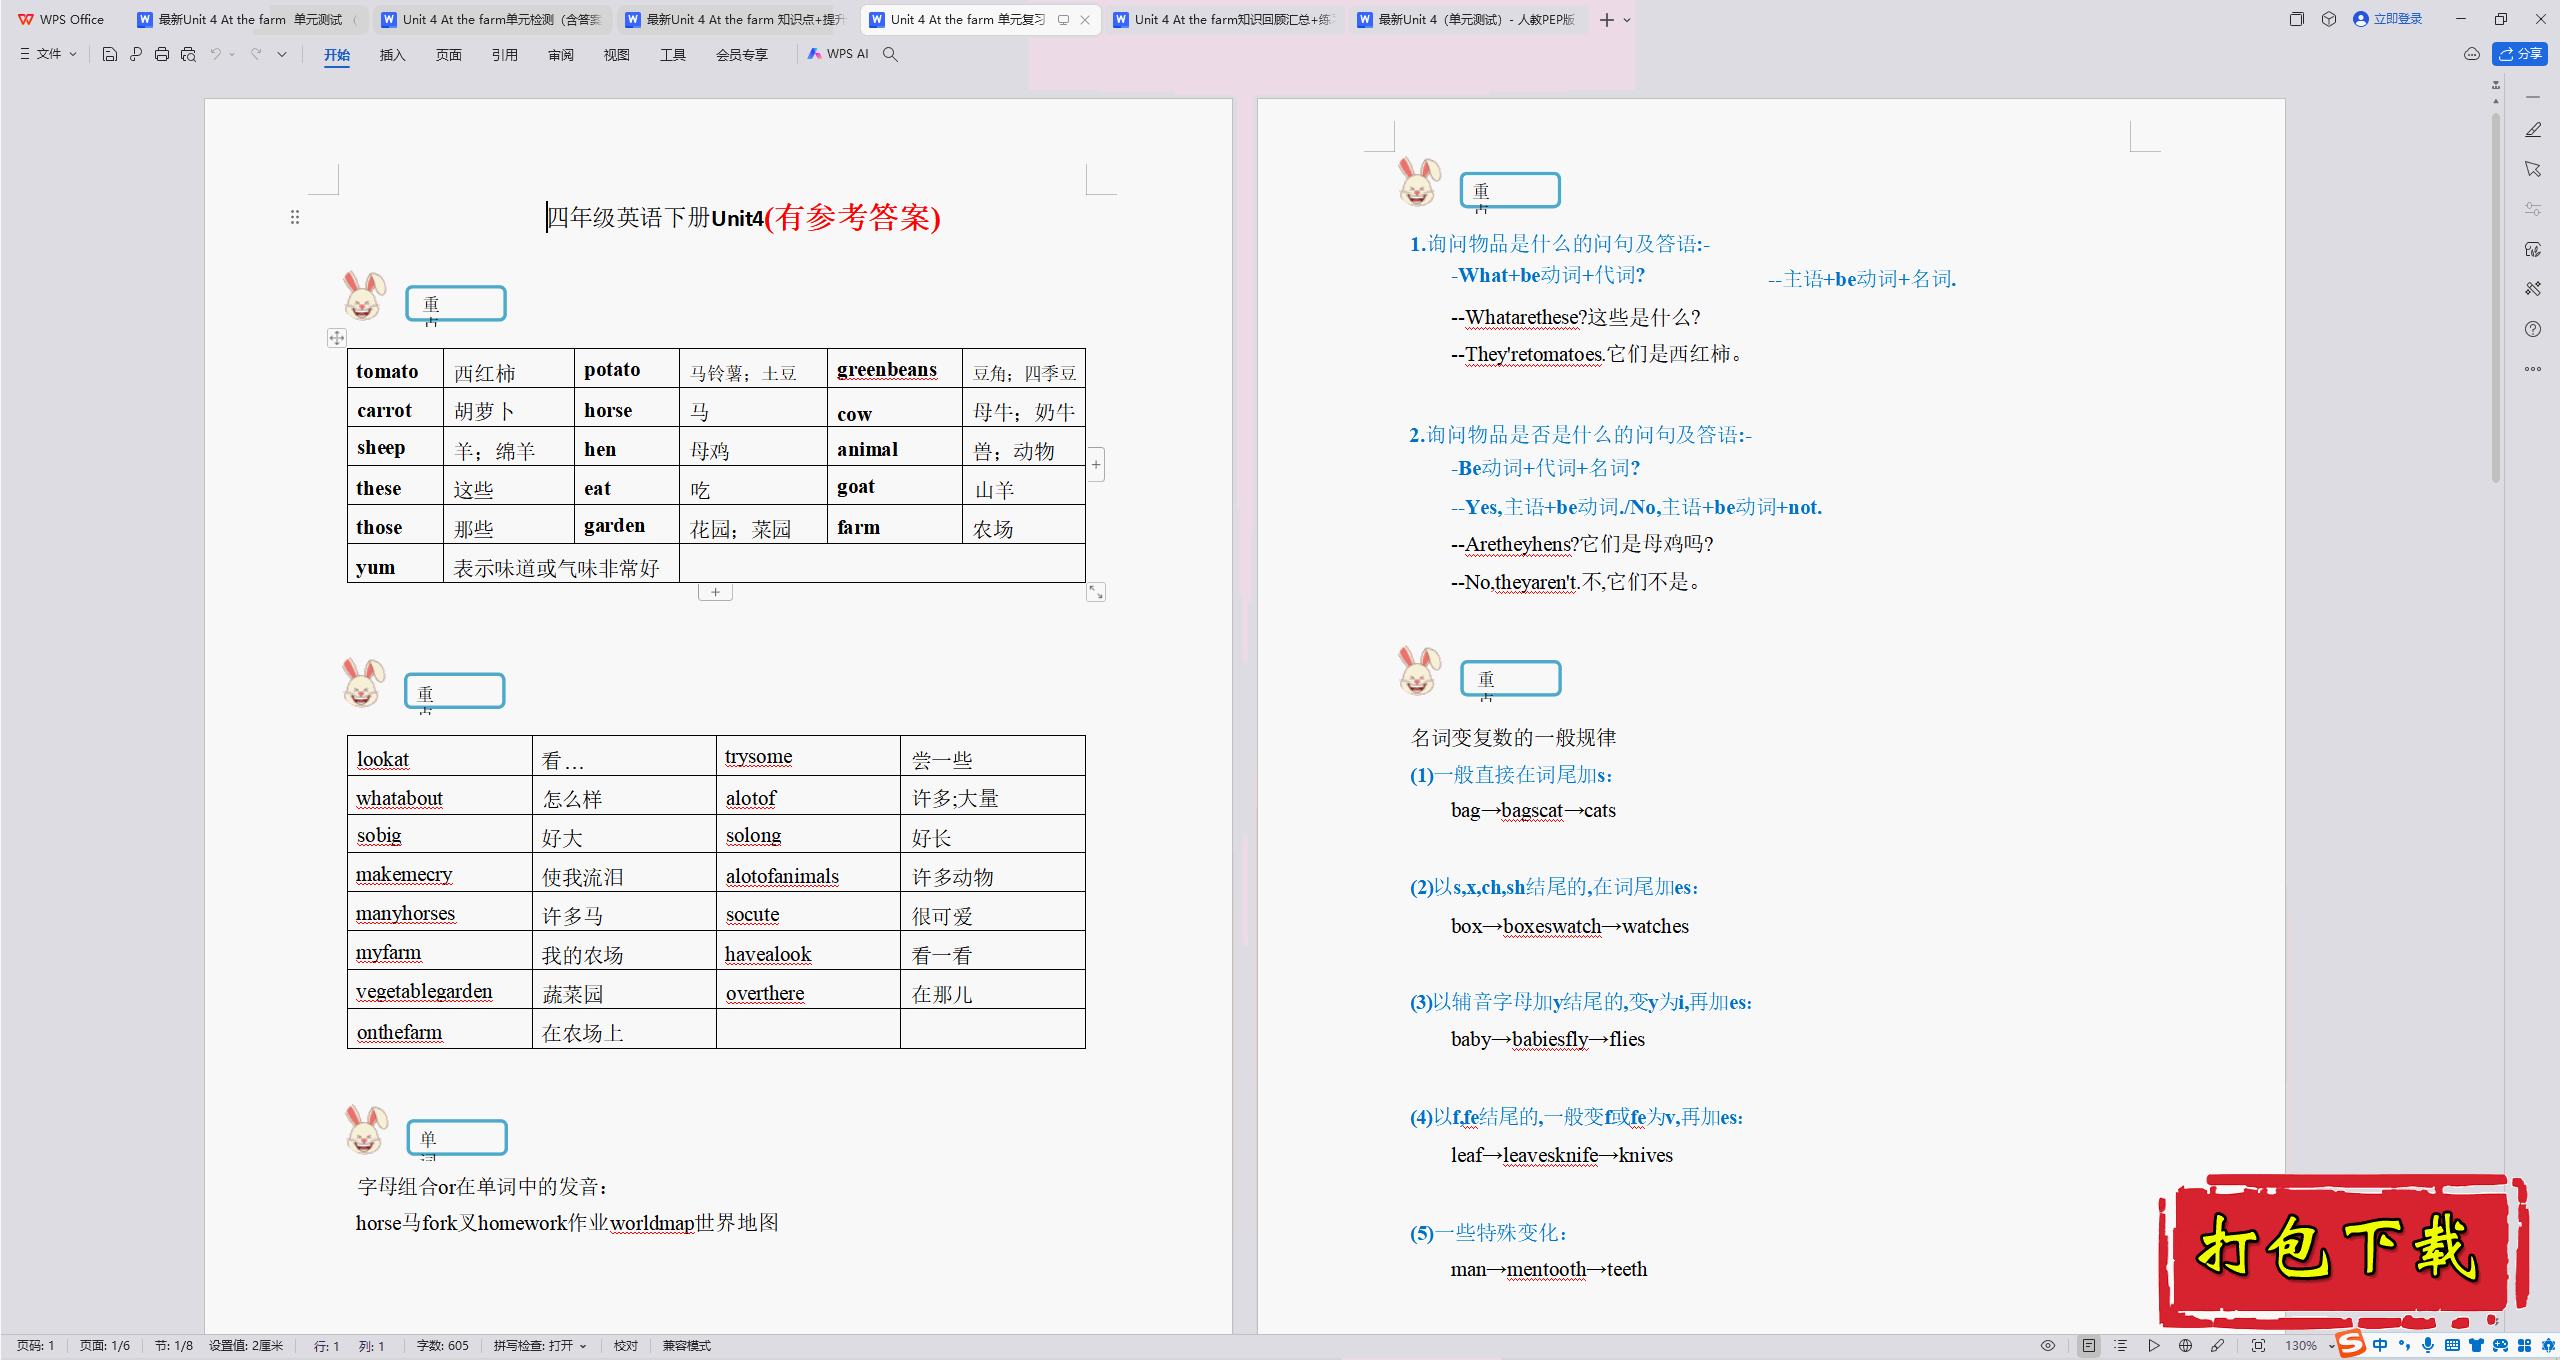Image resolution: width=2560 pixels, height=1360 pixels.
Task: Click the blue 分享 share button
Action: [2520, 54]
